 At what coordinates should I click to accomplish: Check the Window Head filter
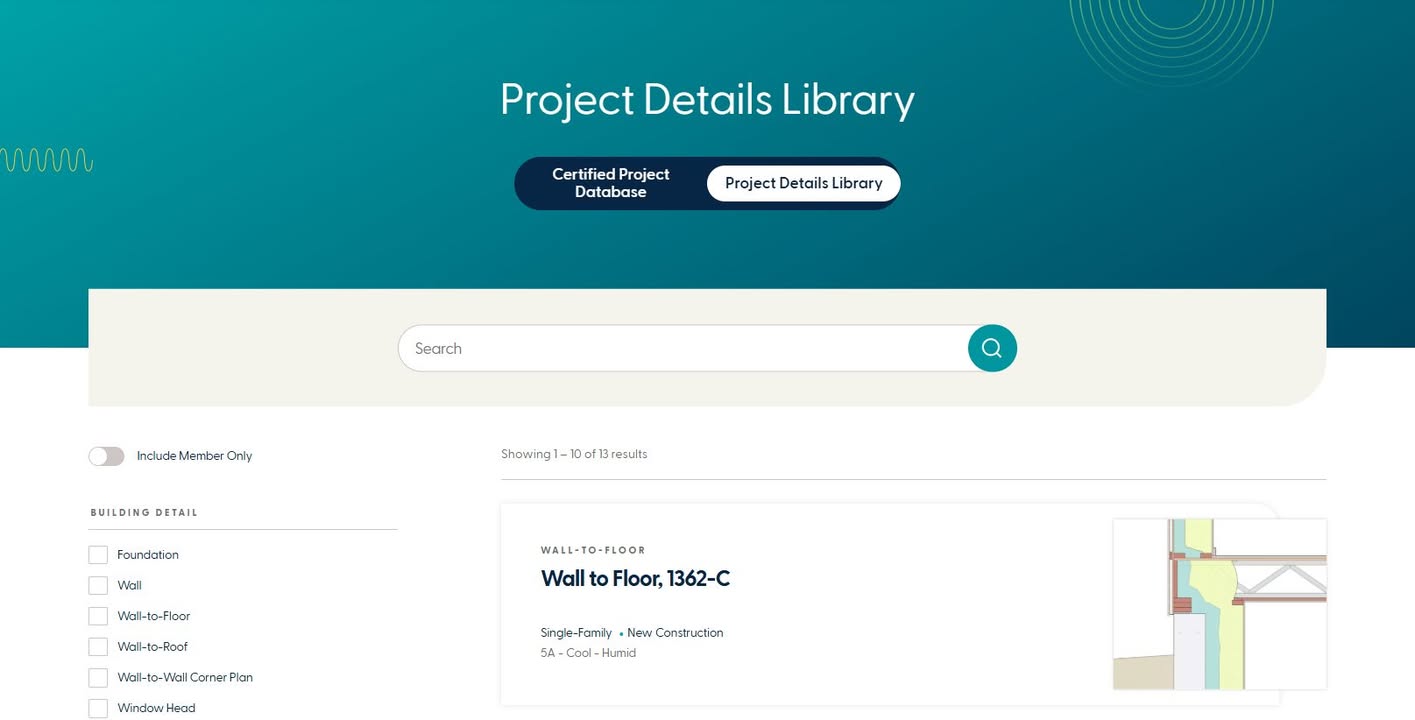98,708
